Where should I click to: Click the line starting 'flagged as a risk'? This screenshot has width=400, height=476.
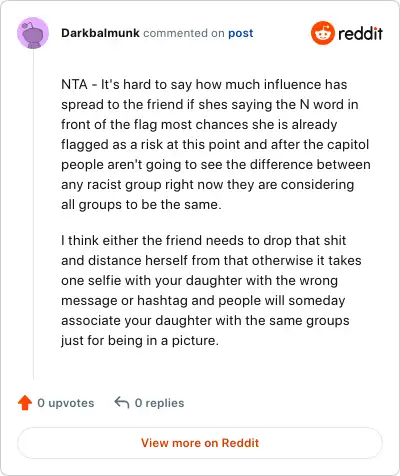pyautogui.click(x=215, y=144)
